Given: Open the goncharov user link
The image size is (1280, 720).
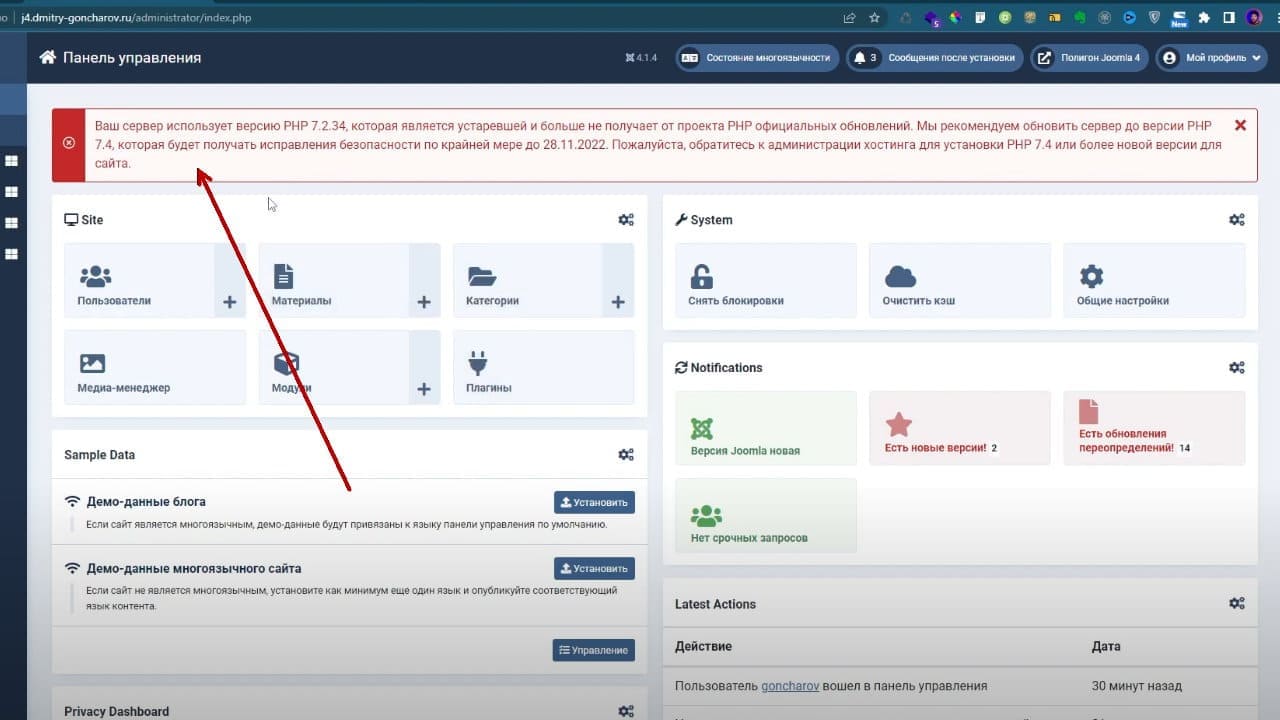Looking at the screenshot, I should point(790,686).
